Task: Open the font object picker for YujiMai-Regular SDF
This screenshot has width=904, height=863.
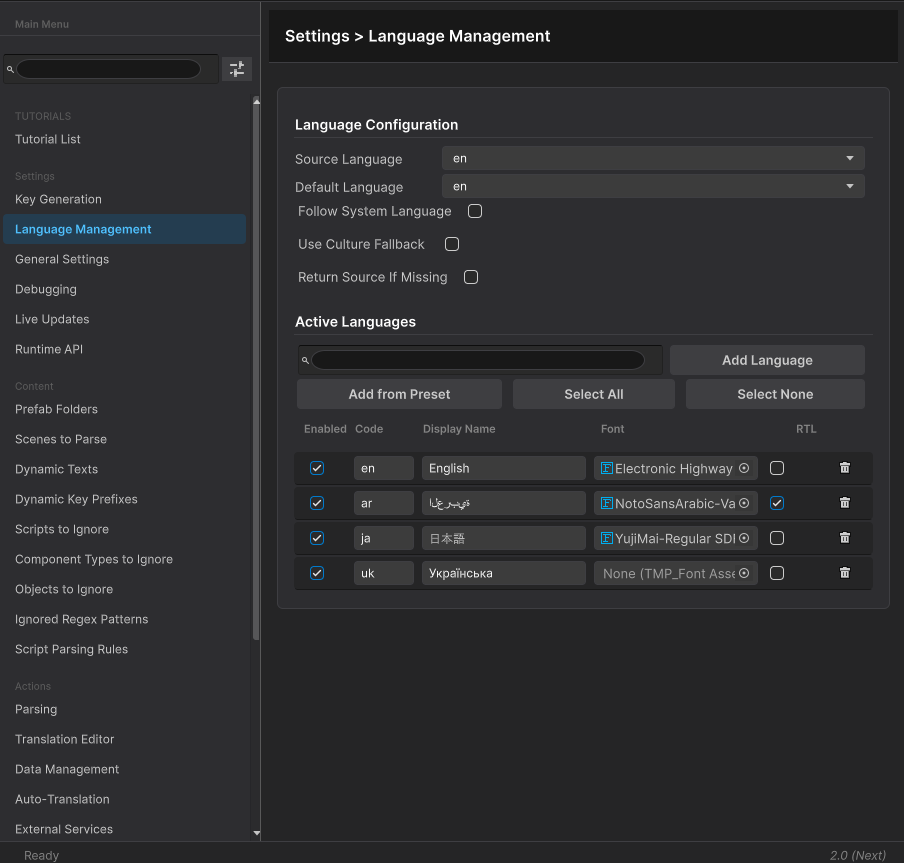Action: tap(742, 538)
